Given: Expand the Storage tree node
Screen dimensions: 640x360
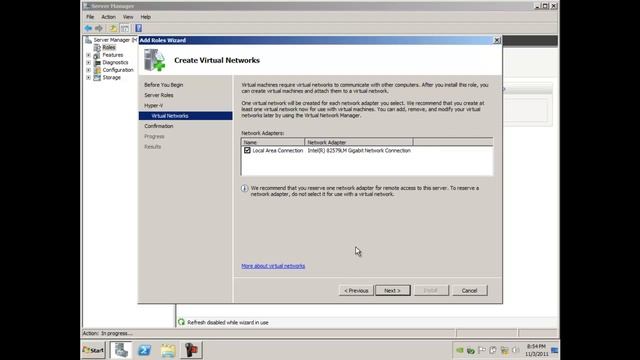Looking at the screenshot, I should [89, 78].
